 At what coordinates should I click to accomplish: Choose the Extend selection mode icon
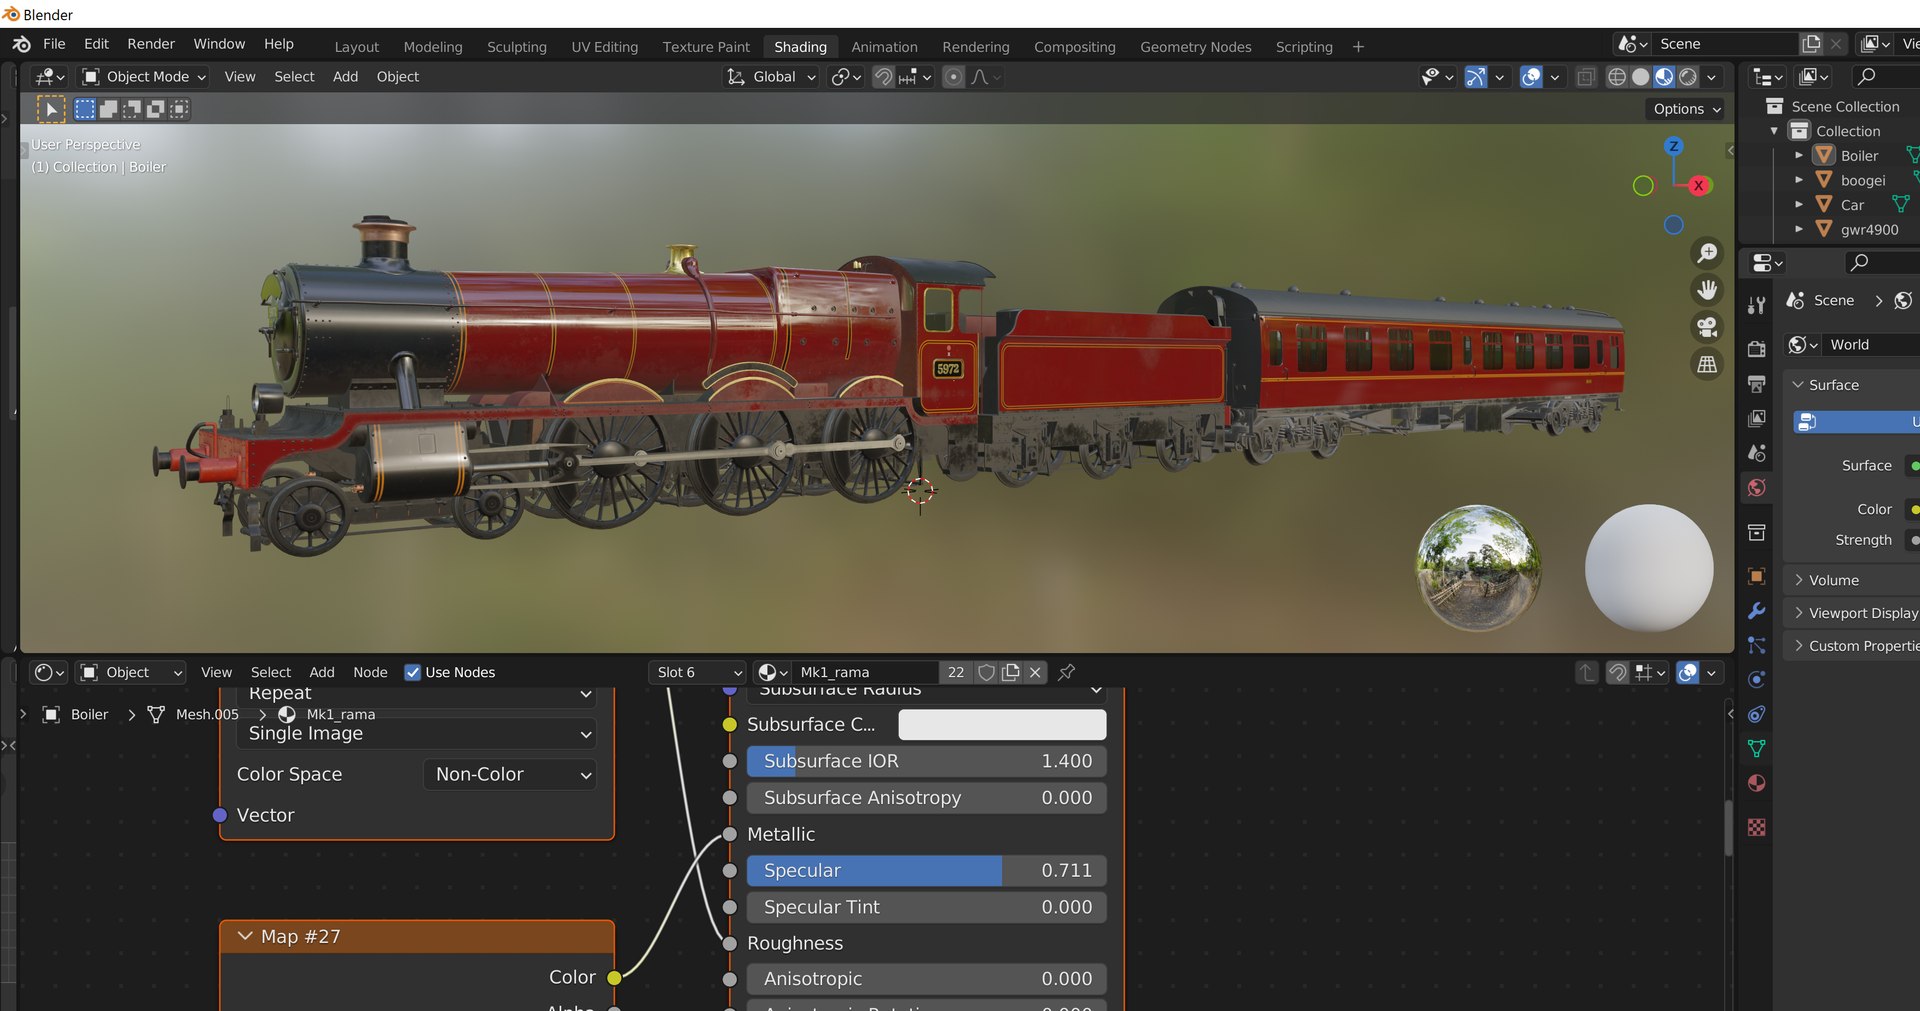pyautogui.click(x=108, y=109)
